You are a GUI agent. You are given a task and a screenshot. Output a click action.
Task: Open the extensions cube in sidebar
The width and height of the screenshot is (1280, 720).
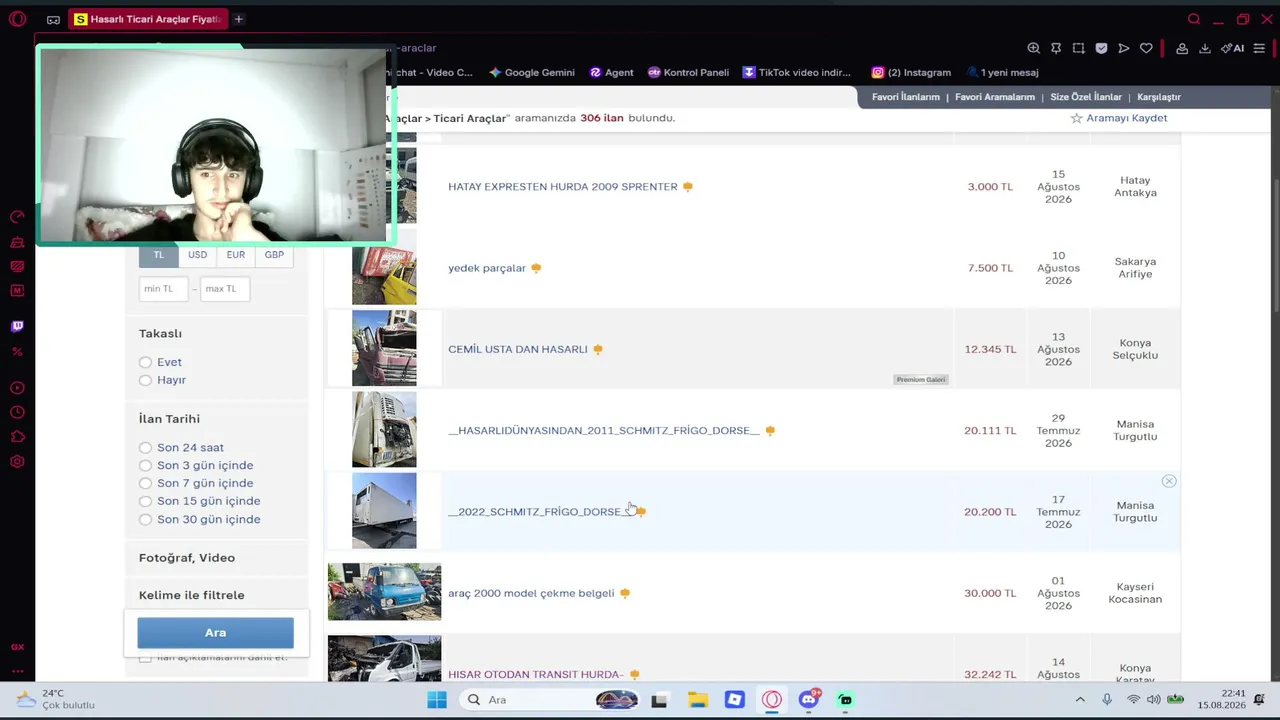(x=17, y=437)
